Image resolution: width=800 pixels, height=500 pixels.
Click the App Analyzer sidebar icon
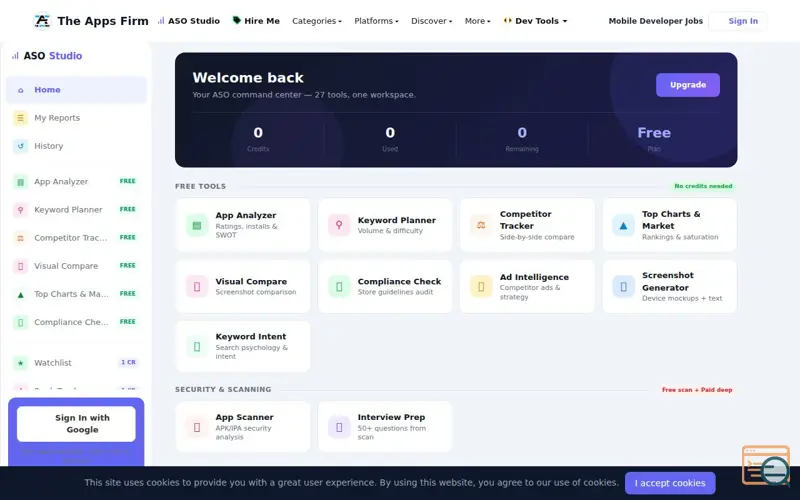pyautogui.click(x=20, y=182)
